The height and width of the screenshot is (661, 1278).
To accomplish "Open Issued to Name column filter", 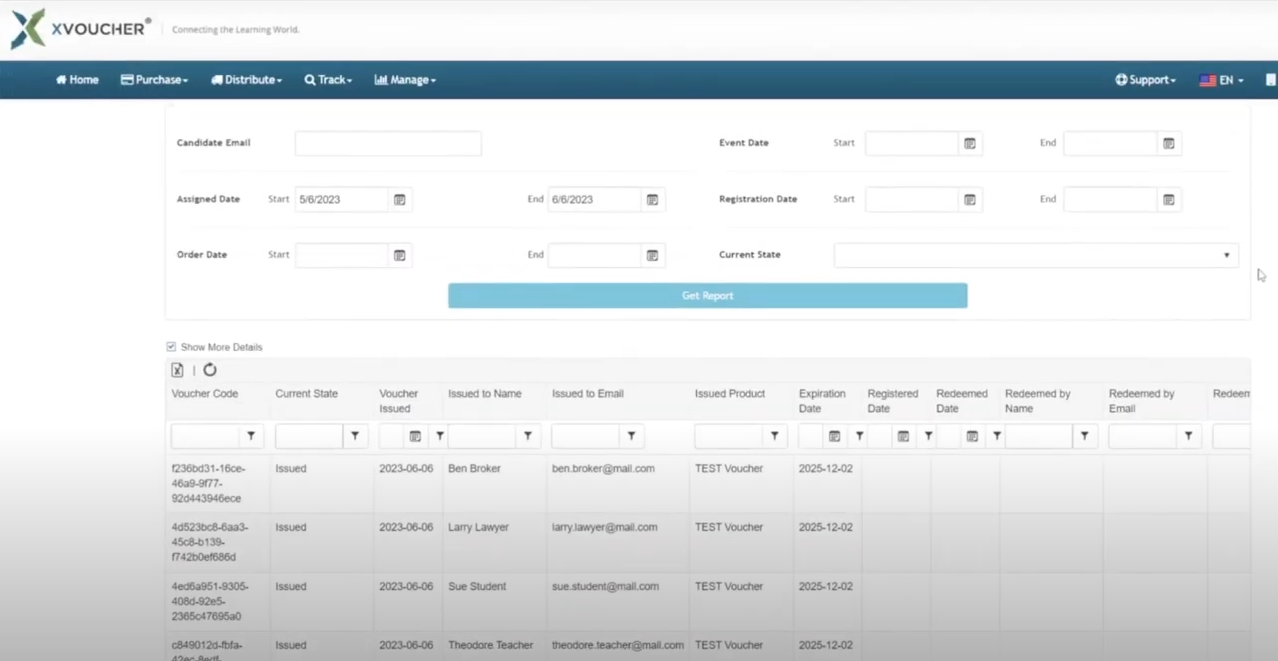I will (x=527, y=436).
